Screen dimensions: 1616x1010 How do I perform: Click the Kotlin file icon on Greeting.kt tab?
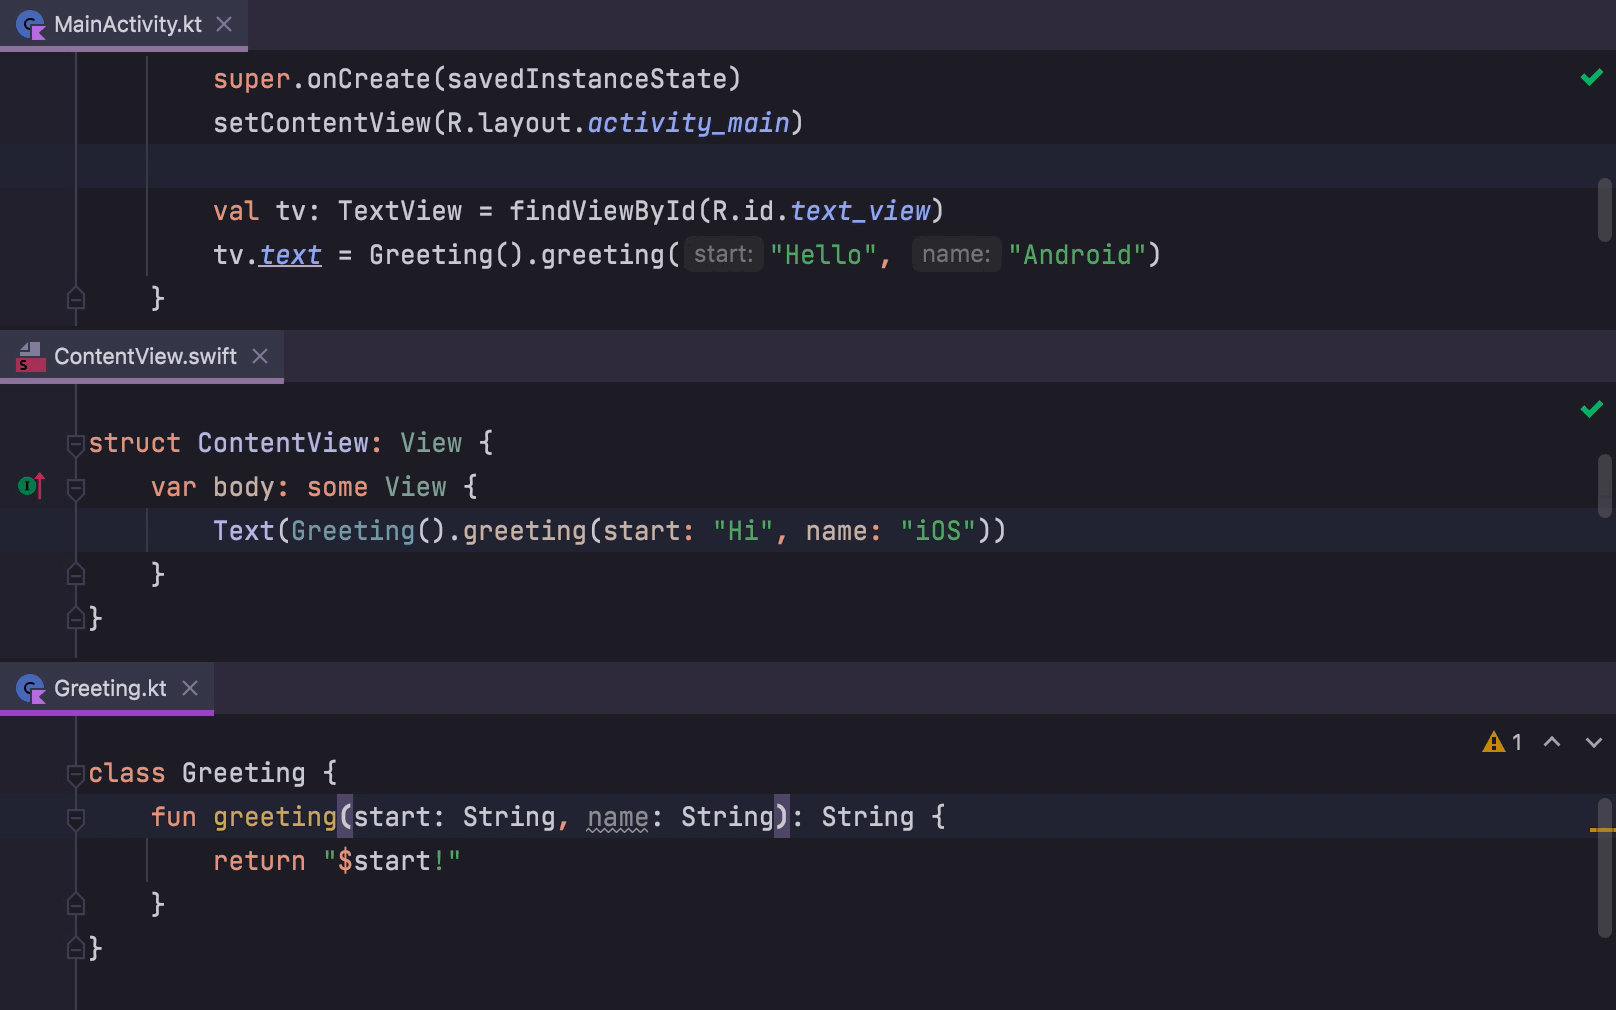click(x=31, y=689)
